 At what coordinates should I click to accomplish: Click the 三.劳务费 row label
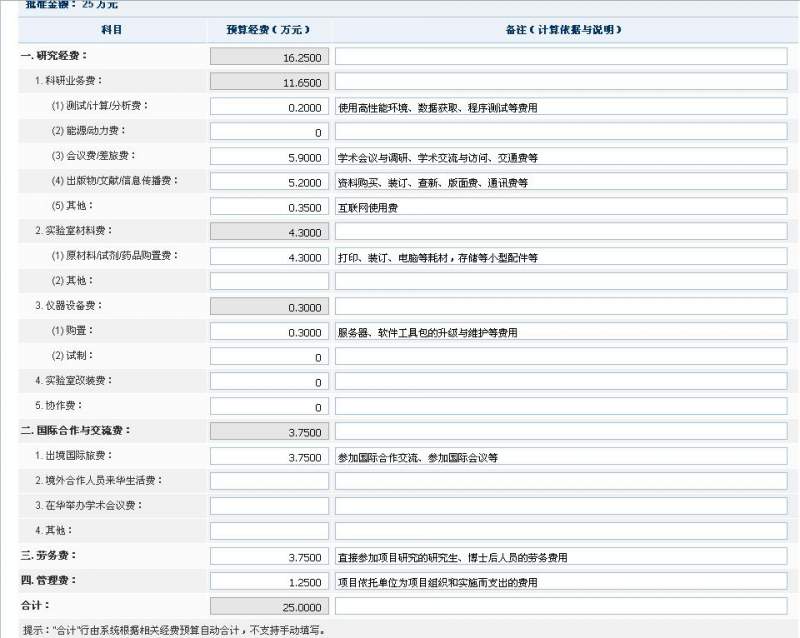pos(48,555)
